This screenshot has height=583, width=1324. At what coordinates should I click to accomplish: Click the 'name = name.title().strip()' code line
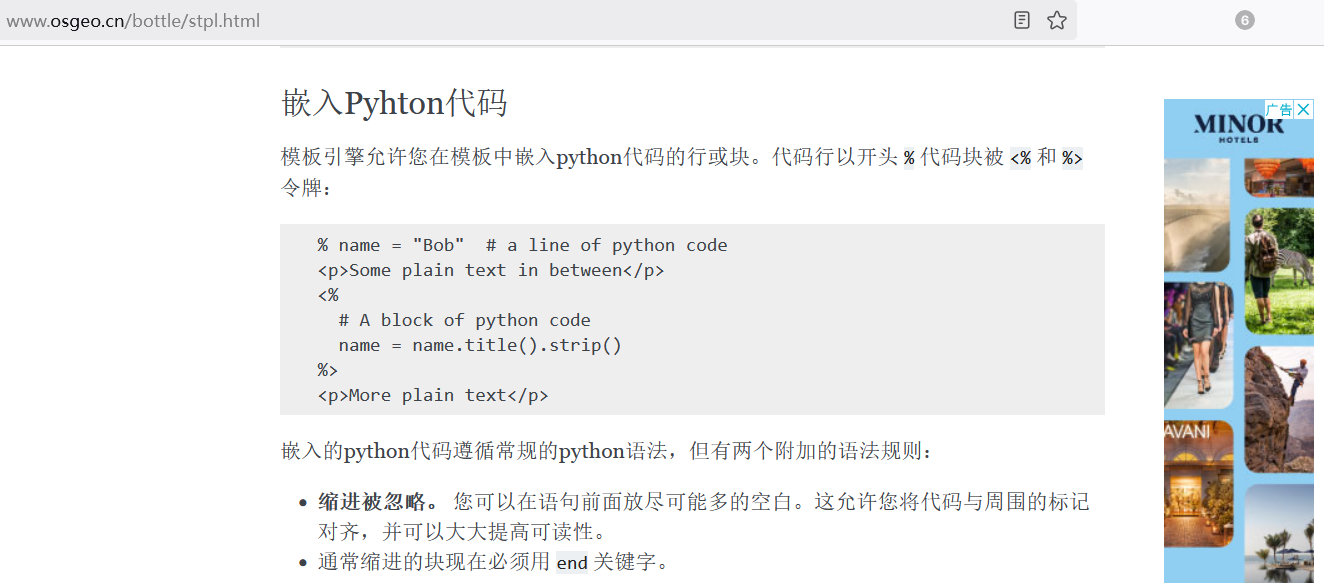[x=480, y=345]
